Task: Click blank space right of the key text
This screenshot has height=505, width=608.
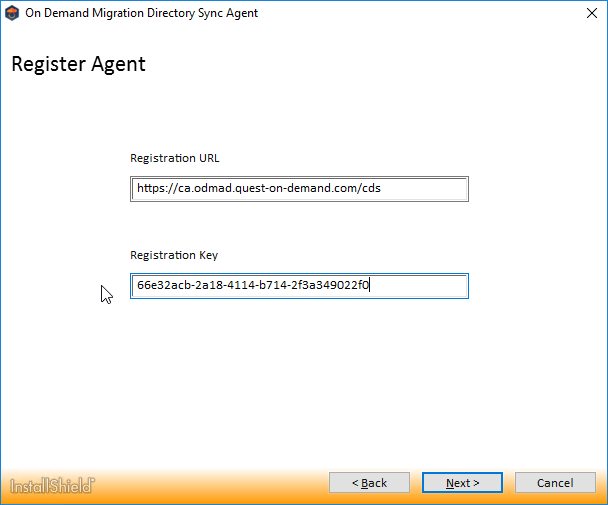Action: 420,286
